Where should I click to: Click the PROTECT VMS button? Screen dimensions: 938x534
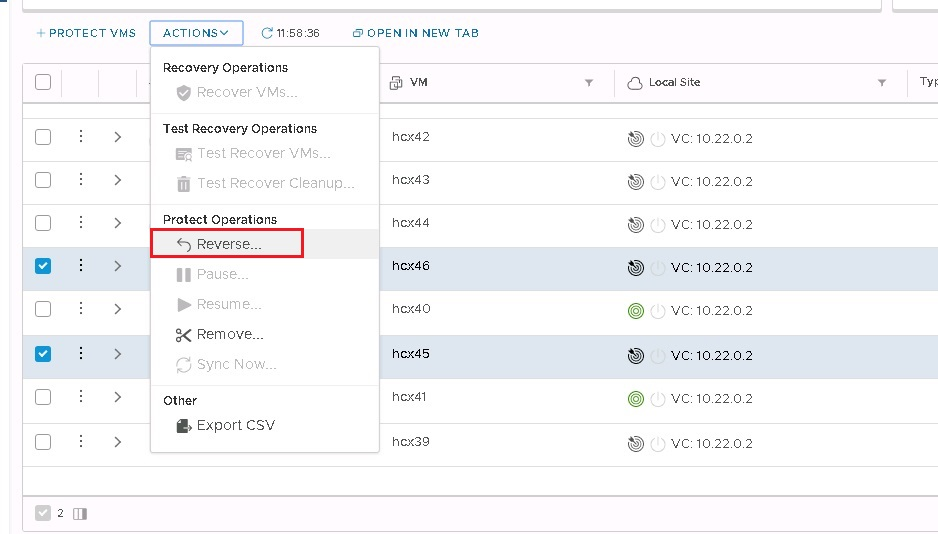pos(86,33)
